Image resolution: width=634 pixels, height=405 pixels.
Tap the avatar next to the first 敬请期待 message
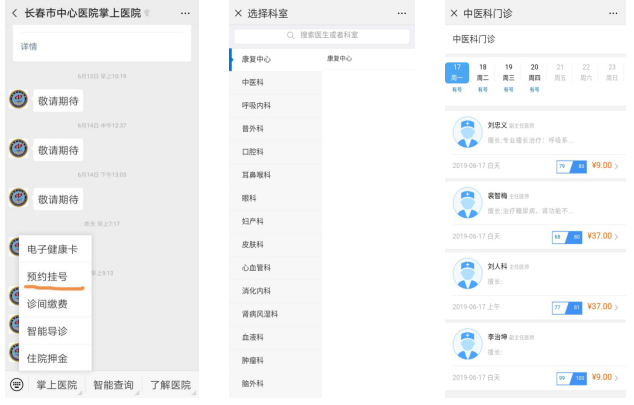pyautogui.click(x=18, y=100)
